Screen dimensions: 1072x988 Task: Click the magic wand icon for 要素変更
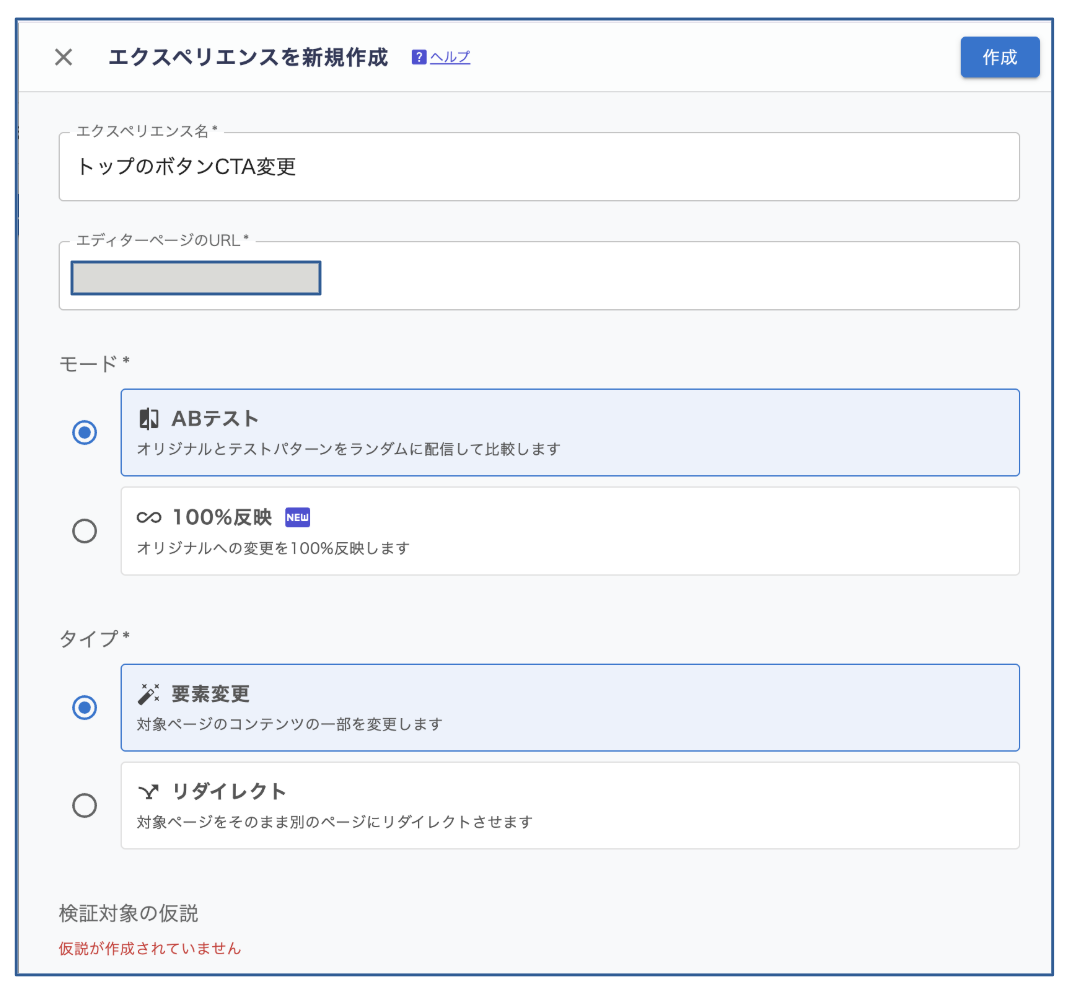click(149, 694)
